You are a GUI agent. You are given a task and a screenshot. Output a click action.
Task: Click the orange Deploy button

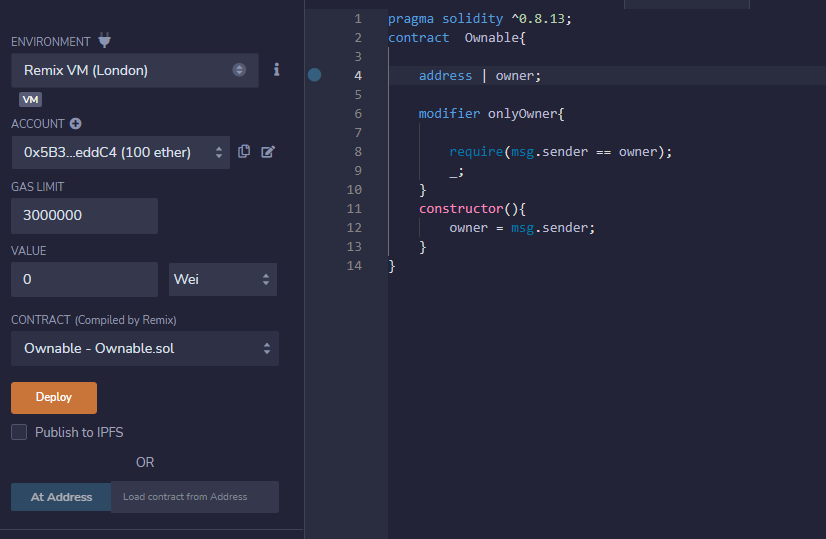pyautogui.click(x=54, y=397)
